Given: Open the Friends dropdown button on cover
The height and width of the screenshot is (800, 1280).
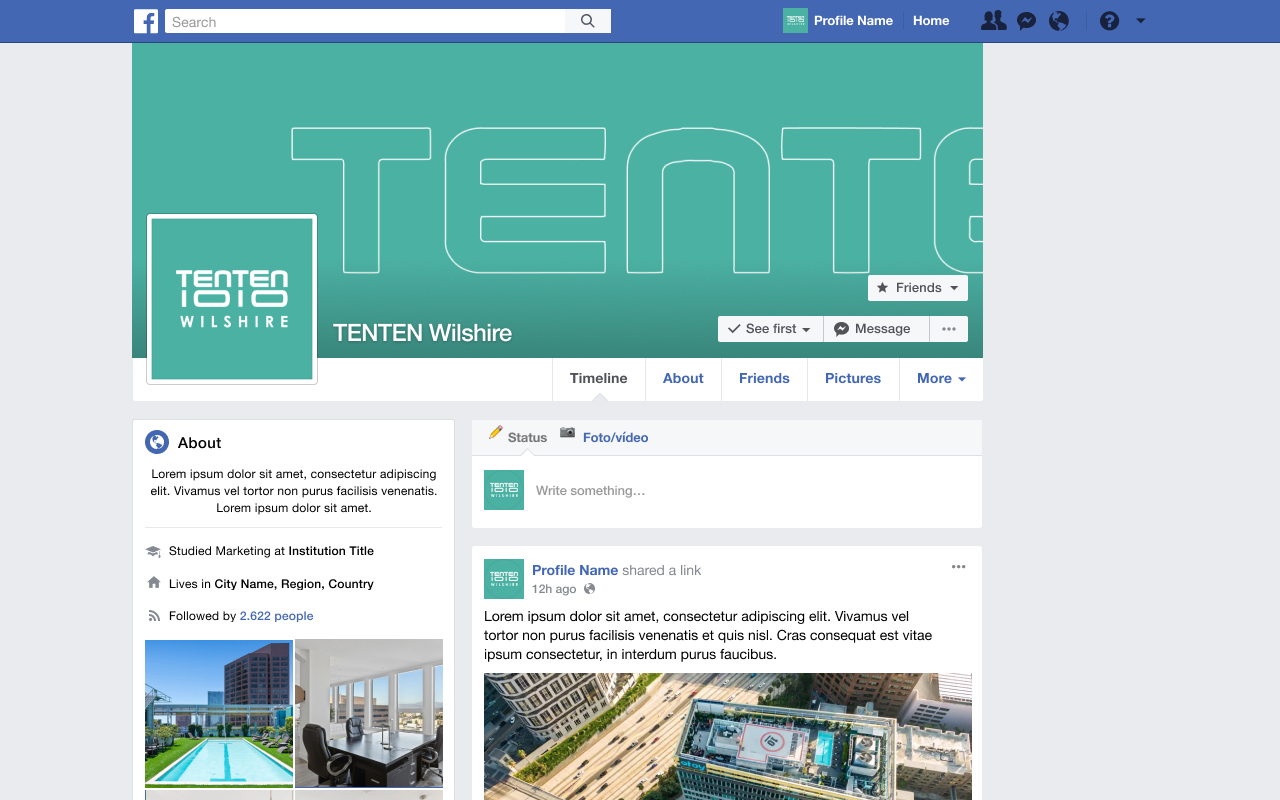Looking at the screenshot, I should pyautogui.click(x=918, y=288).
